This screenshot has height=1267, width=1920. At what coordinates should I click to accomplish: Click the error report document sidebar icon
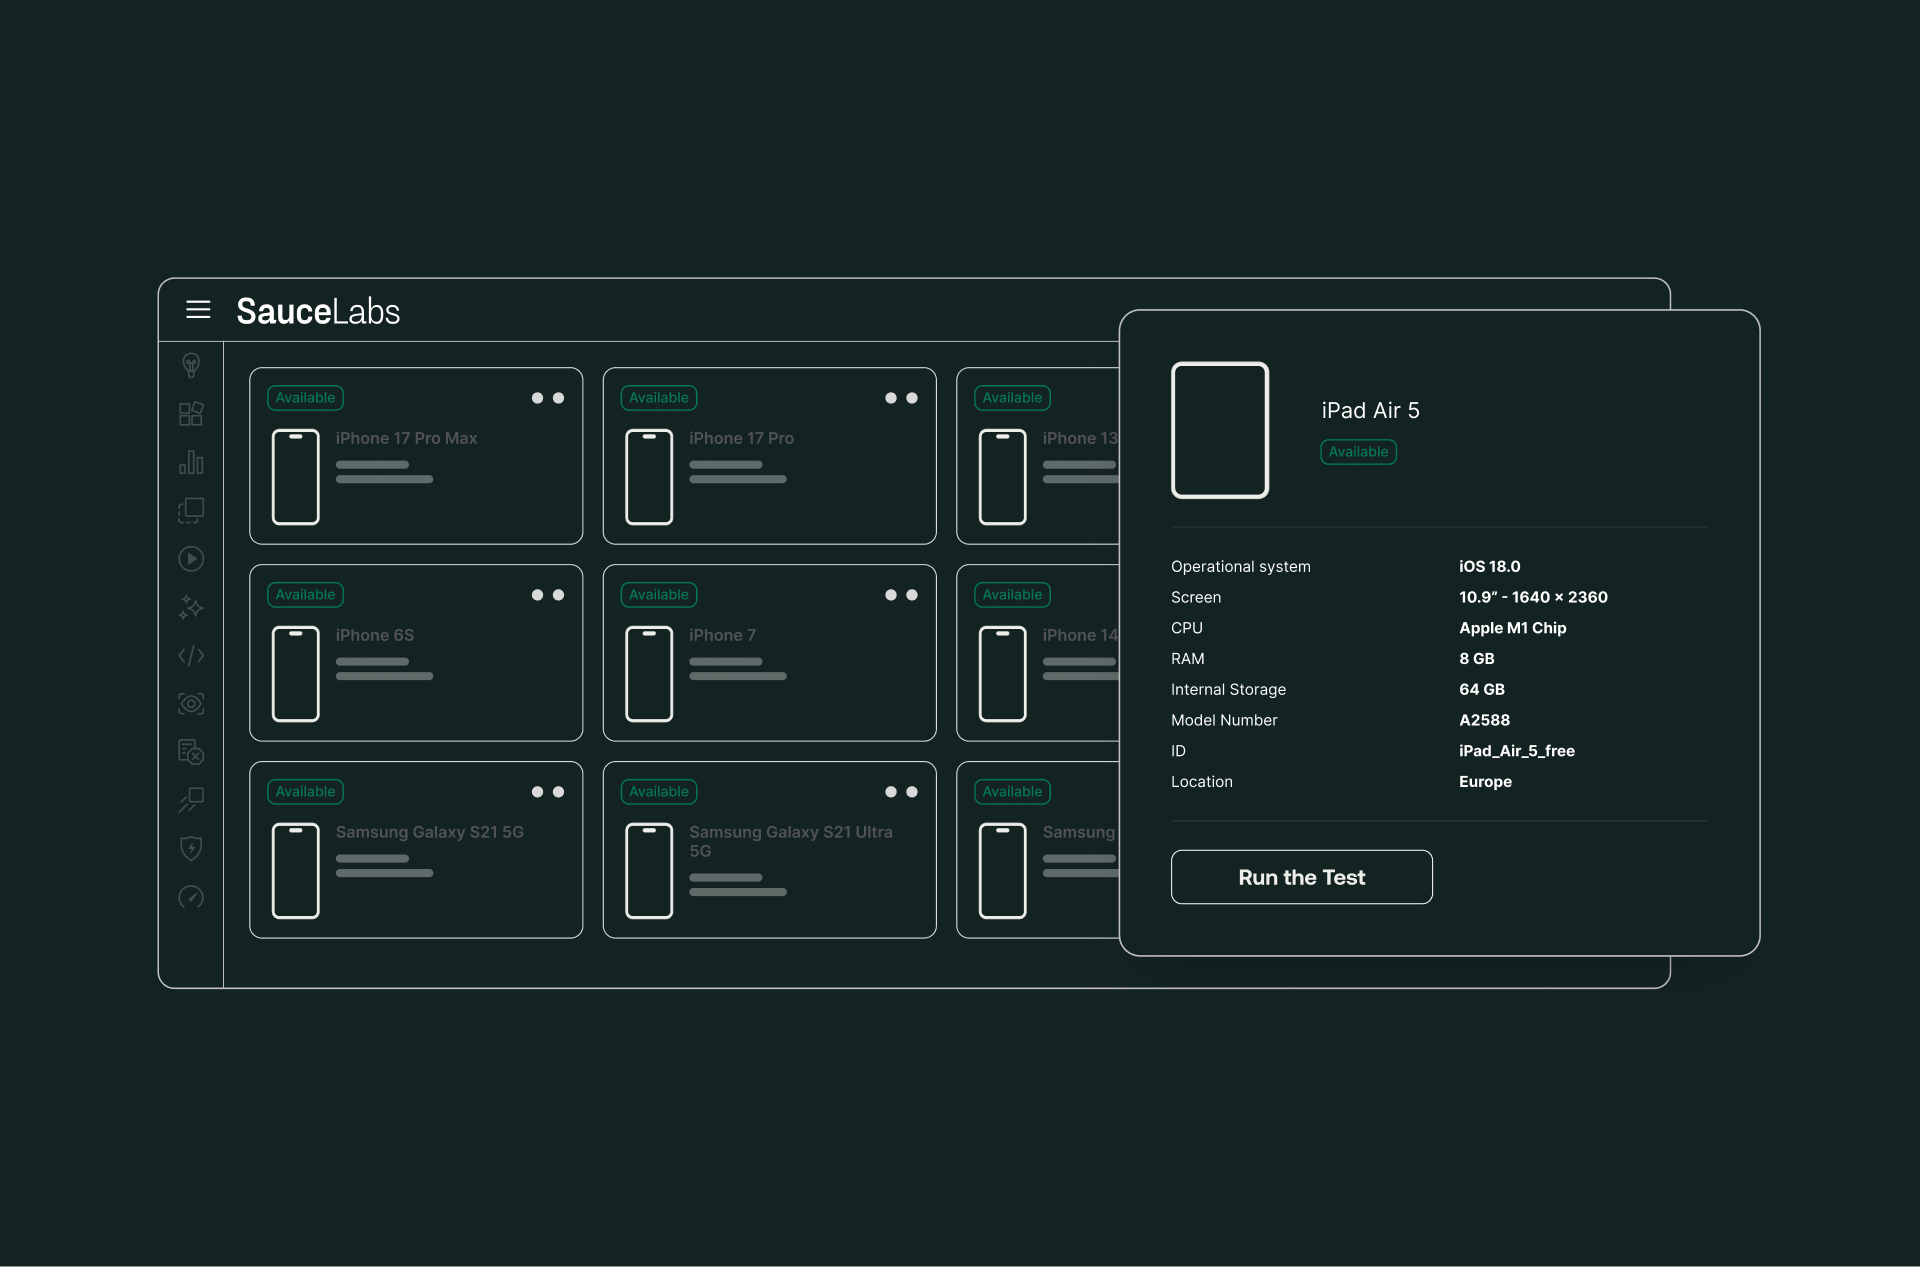pos(191,752)
